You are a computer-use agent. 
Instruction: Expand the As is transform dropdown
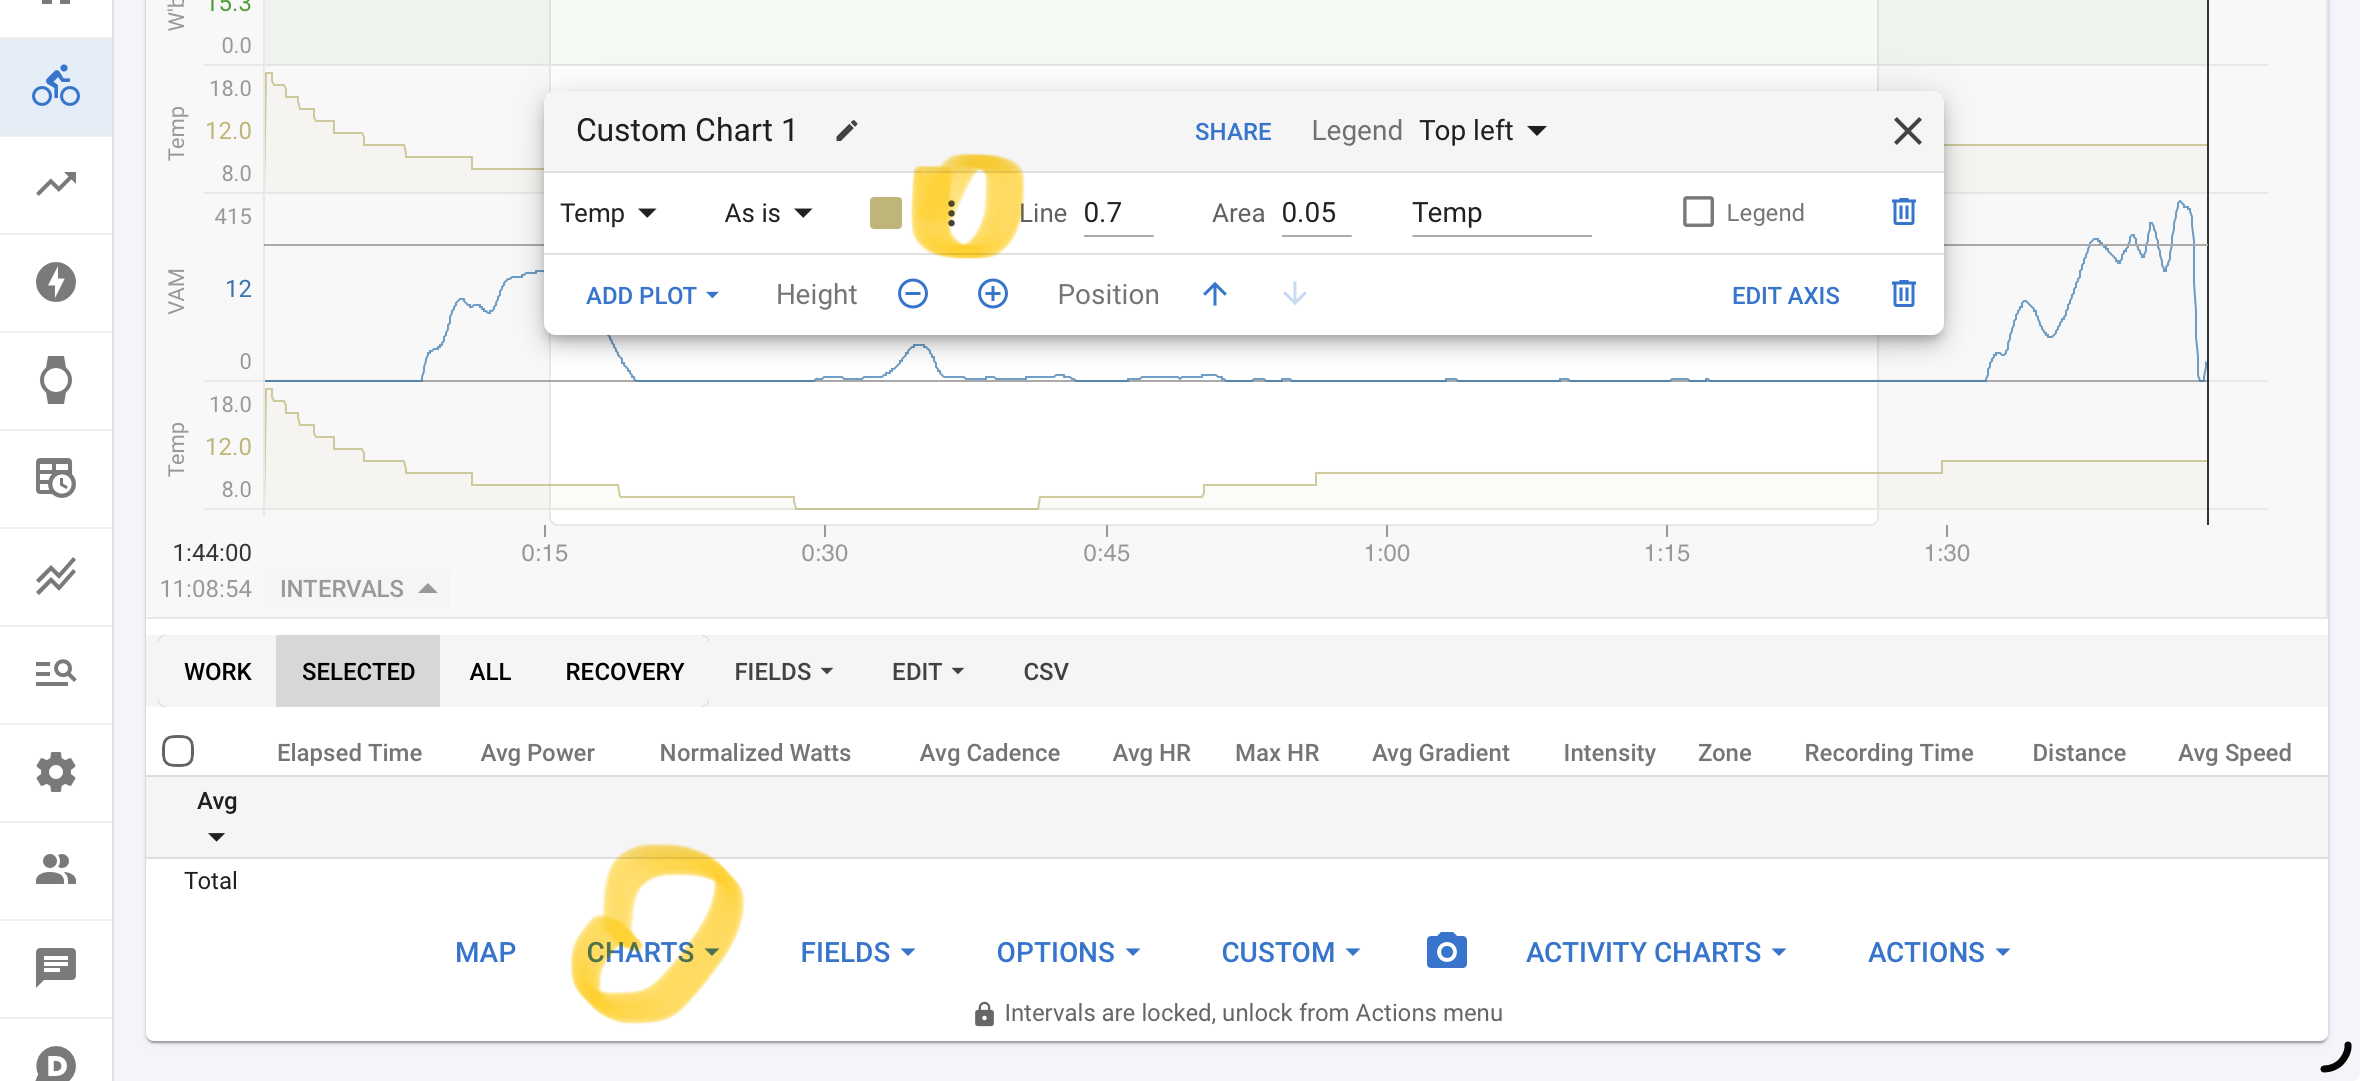coord(768,213)
